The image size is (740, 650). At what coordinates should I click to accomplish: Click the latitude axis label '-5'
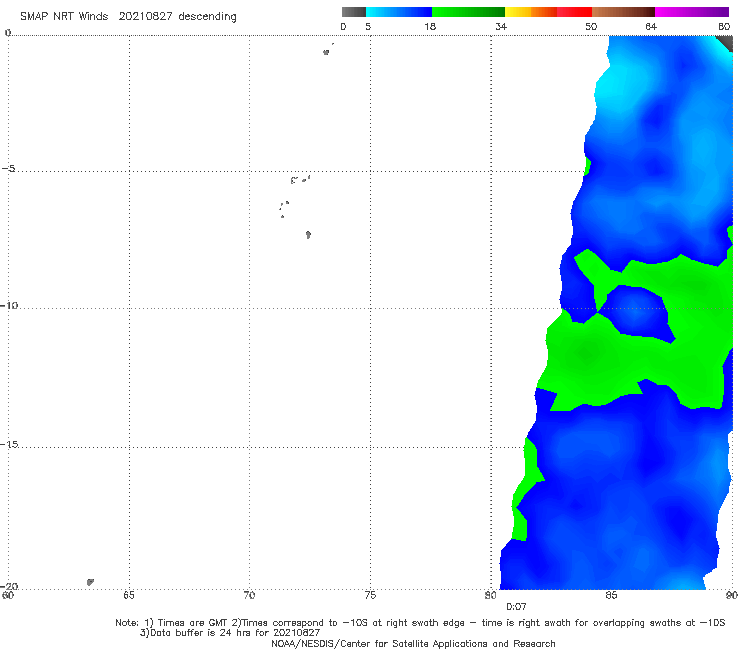click(x=9, y=169)
